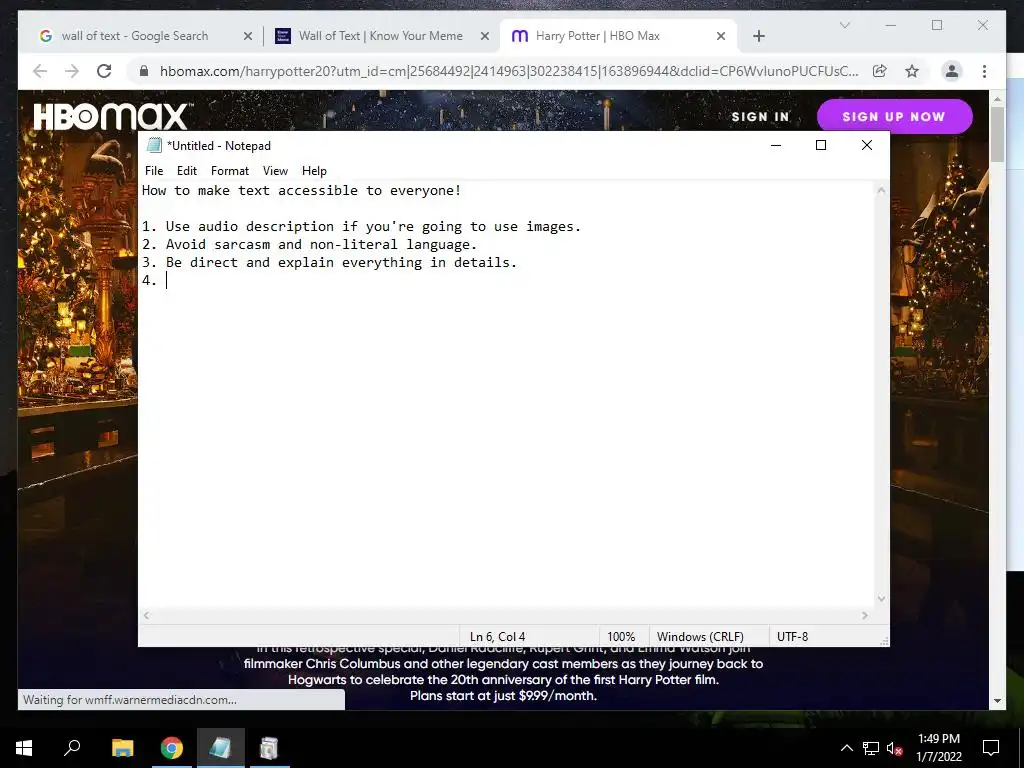Open taskbar search magnifier
The image size is (1024, 768).
72,748
